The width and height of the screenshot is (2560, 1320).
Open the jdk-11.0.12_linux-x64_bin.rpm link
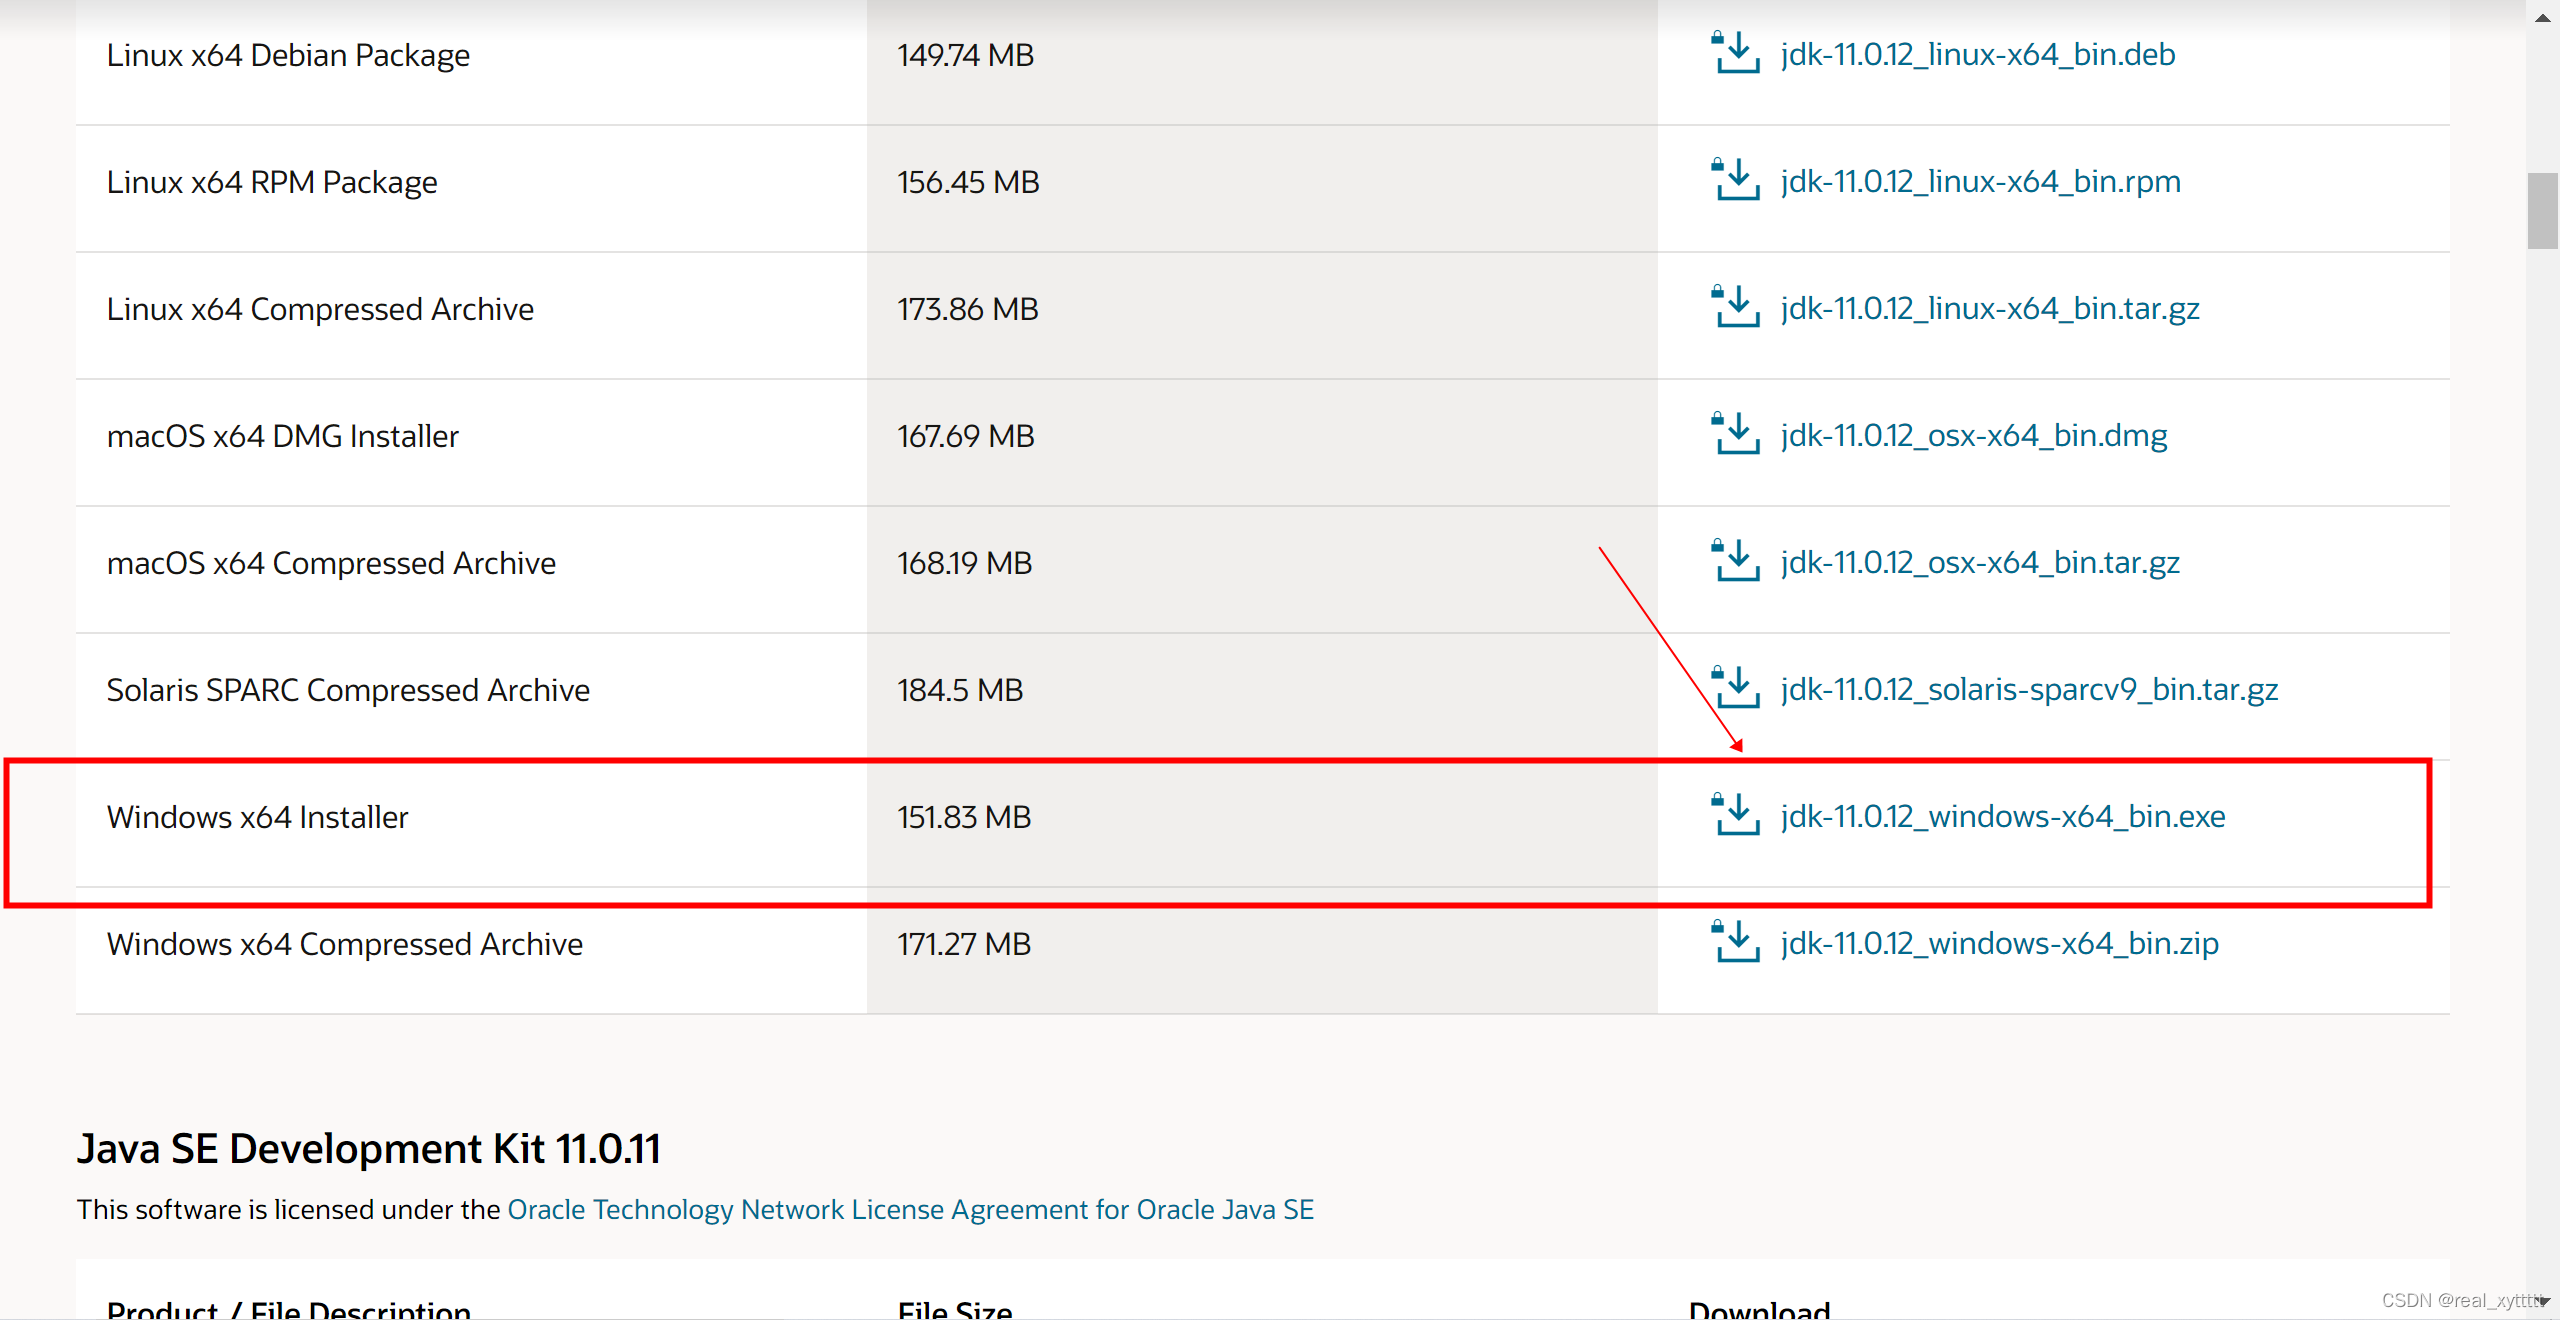(x=1980, y=181)
